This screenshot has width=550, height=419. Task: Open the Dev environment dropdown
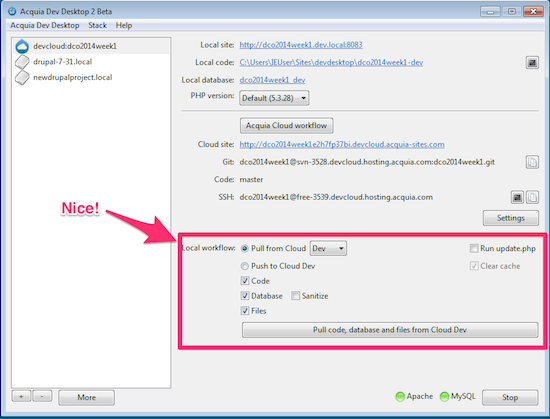pos(328,249)
